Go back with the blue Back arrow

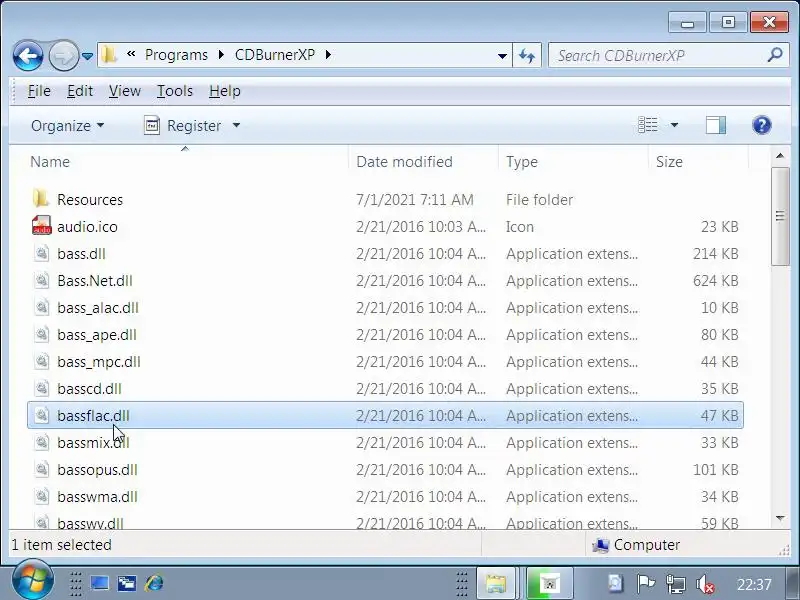pos(28,55)
